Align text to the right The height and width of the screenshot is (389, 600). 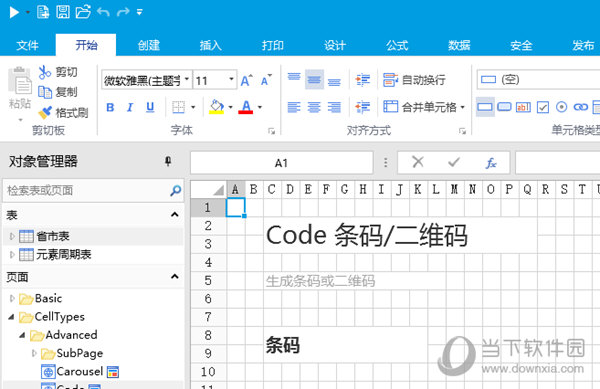click(334, 107)
